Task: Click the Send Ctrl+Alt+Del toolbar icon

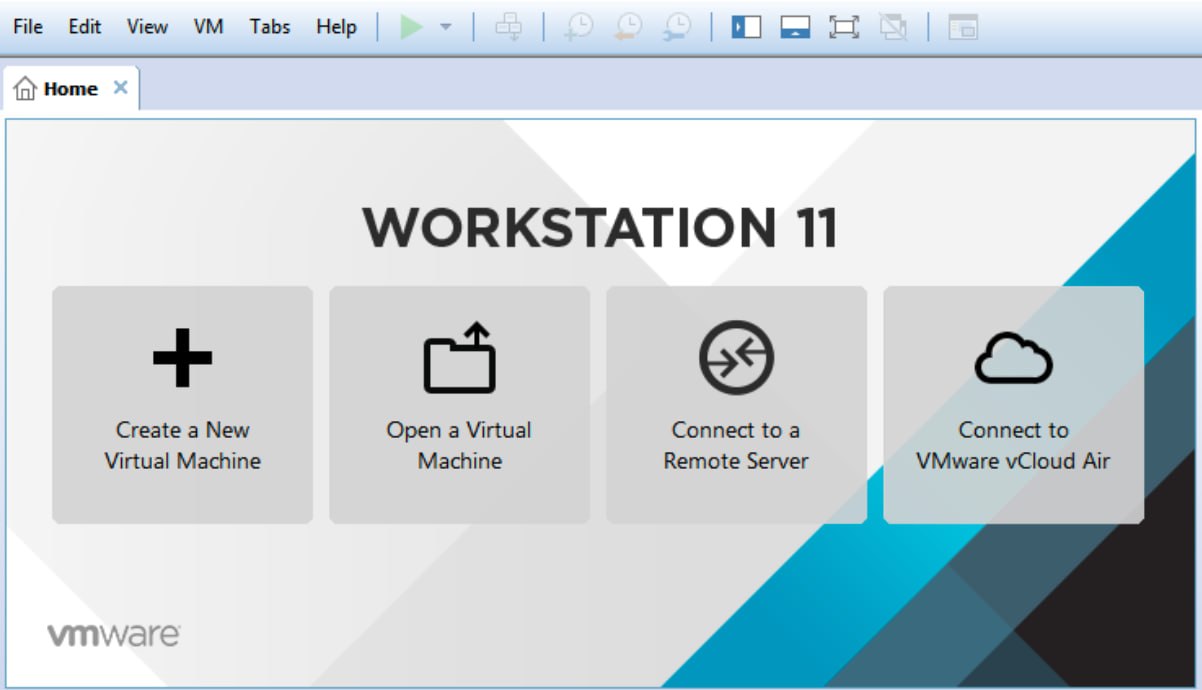Action: tap(509, 27)
